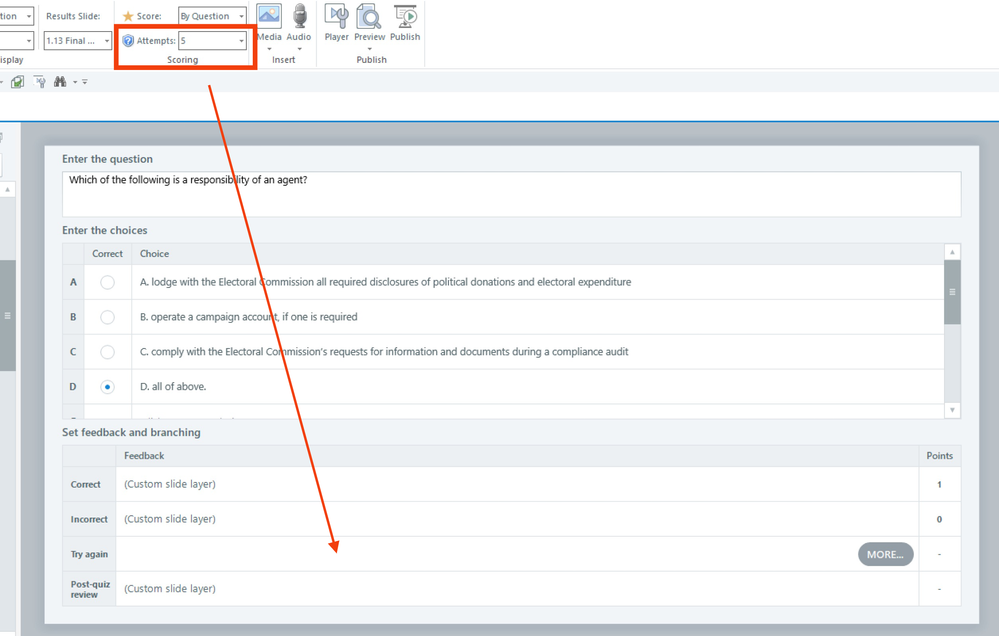Click choice C text about compliance audit

[x=384, y=351]
